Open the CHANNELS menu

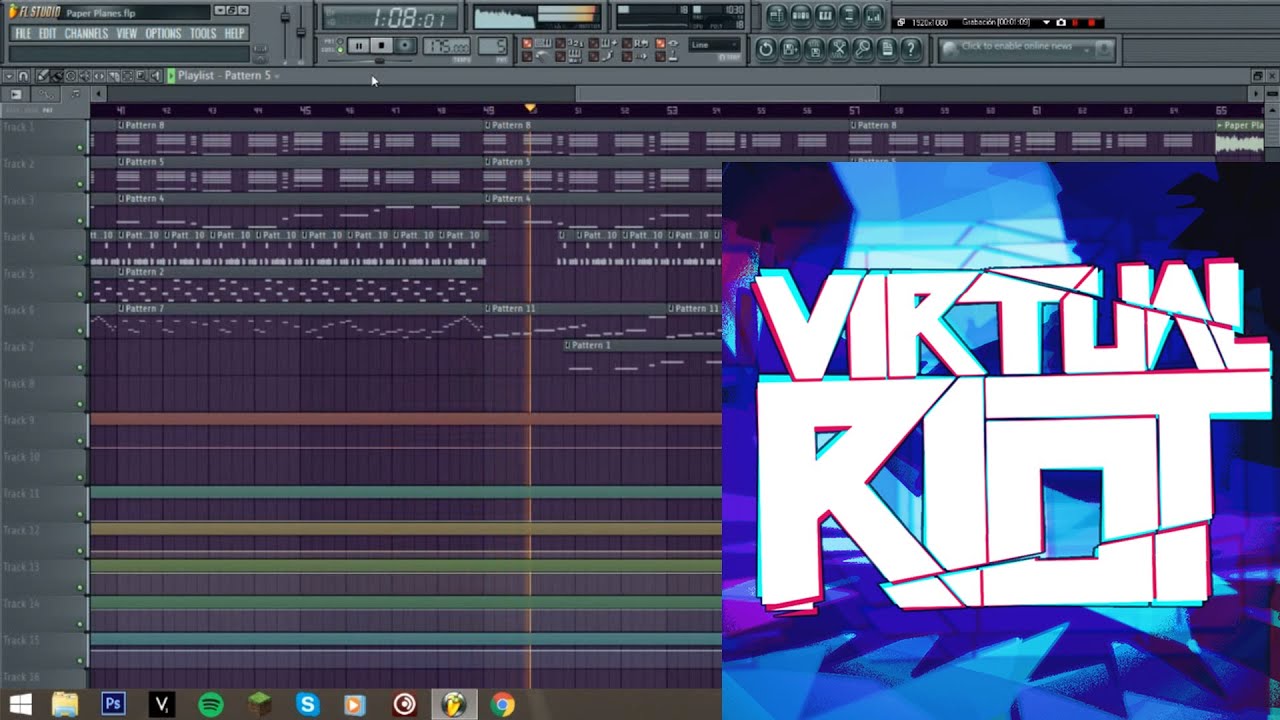(86, 33)
